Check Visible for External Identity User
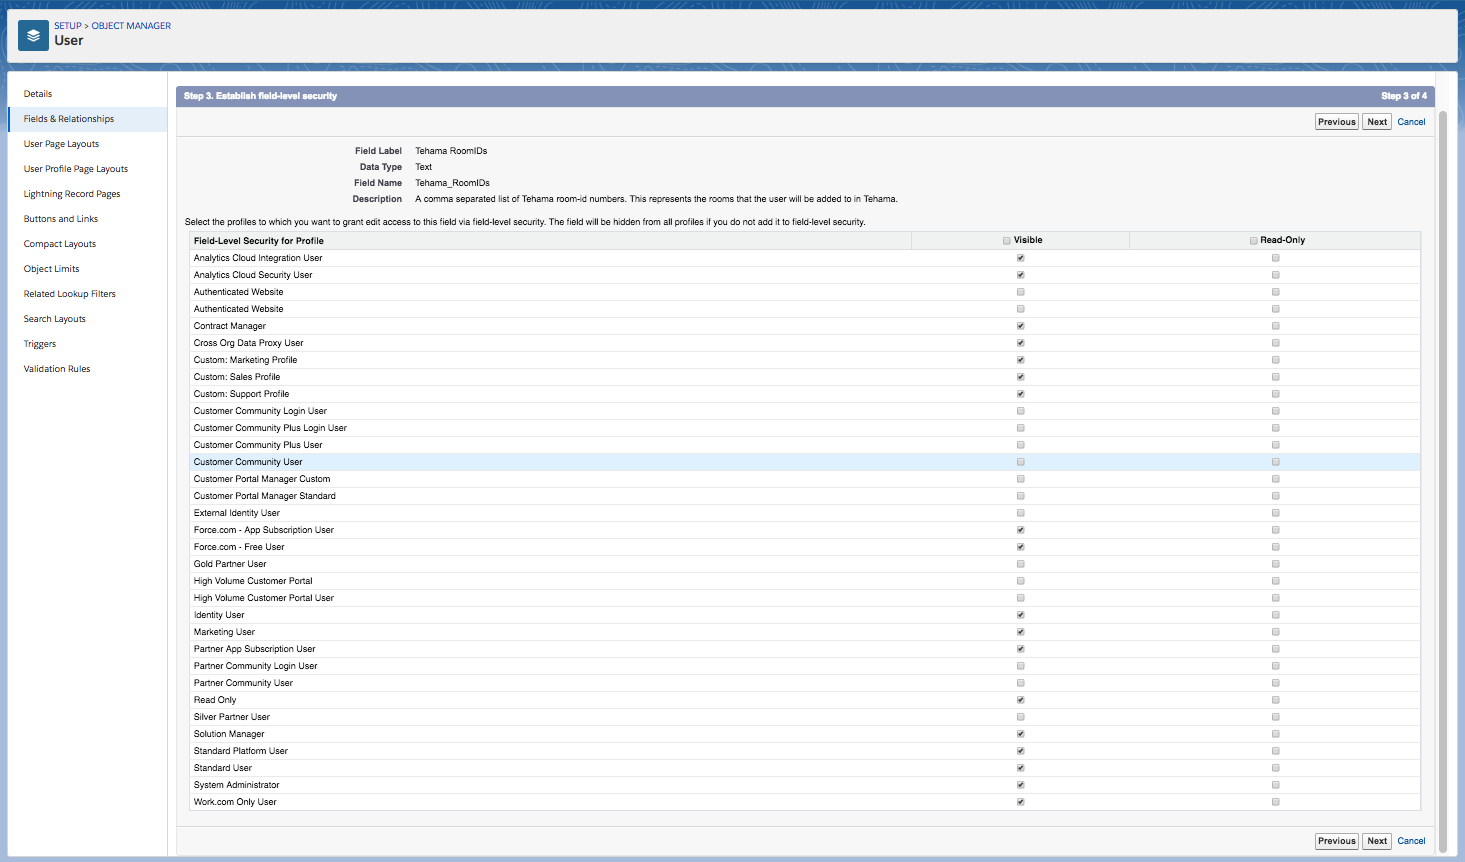Screen dimensions: 1465x862 click(x=1021, y=513)
